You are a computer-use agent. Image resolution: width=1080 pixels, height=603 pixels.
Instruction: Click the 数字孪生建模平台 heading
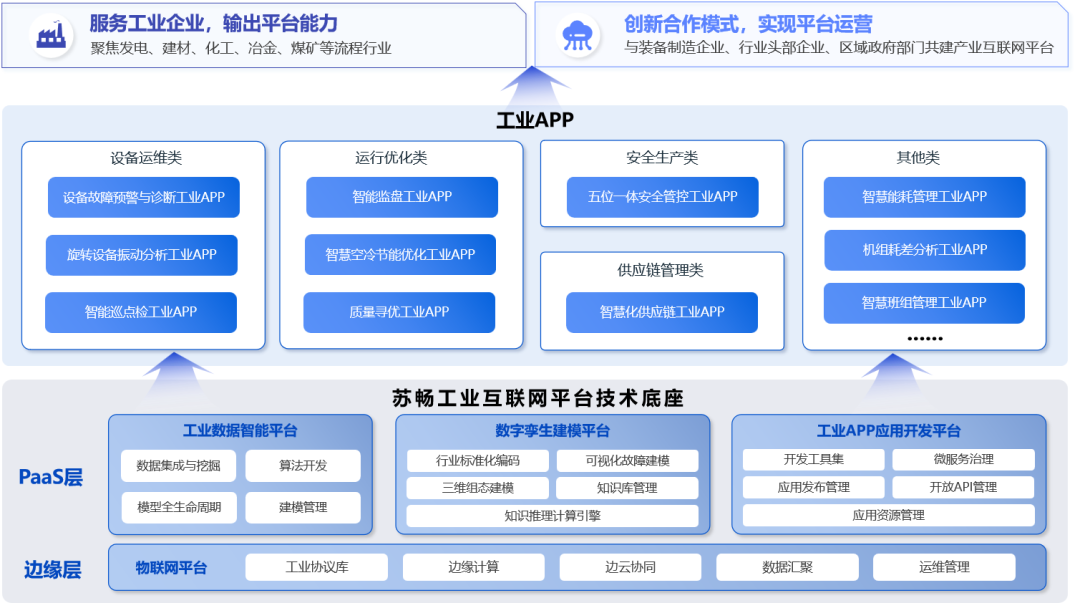552,431
